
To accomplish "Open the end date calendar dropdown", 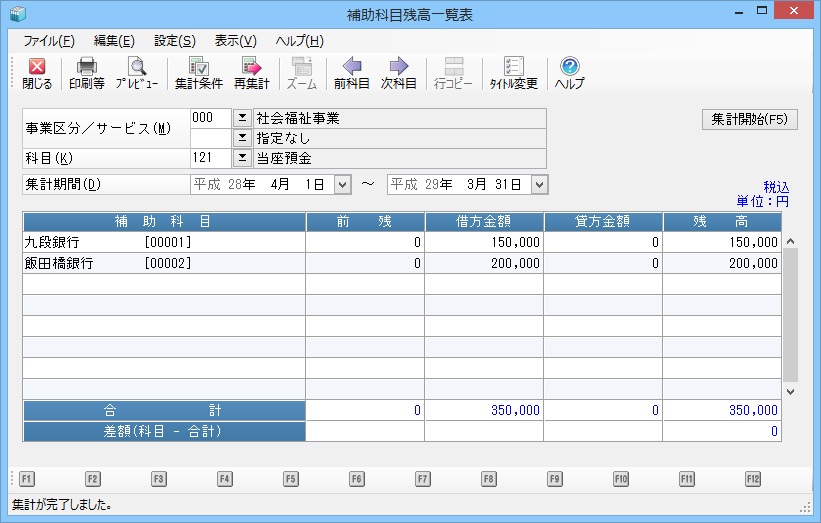I will click(540, 185).
